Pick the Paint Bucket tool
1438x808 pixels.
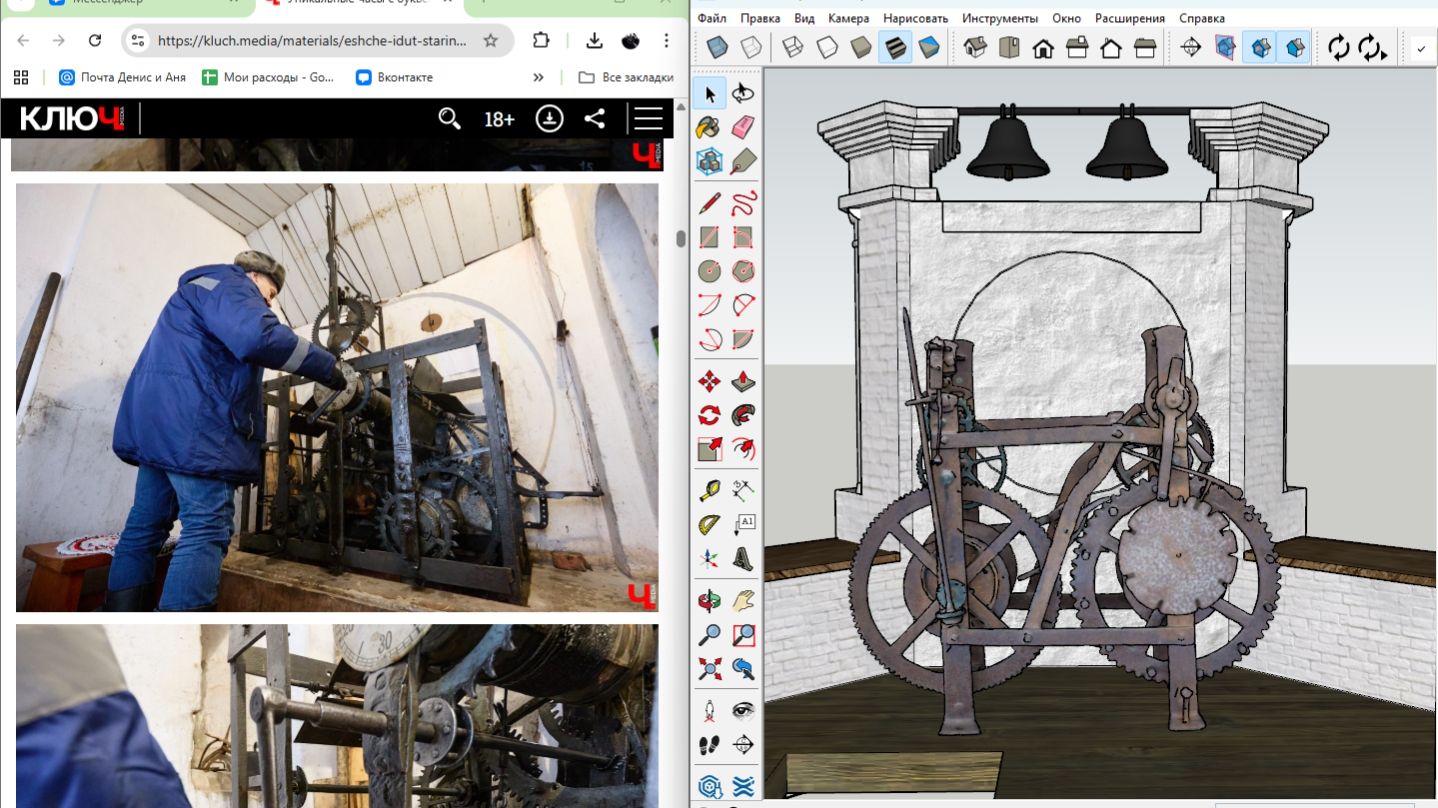709,127
